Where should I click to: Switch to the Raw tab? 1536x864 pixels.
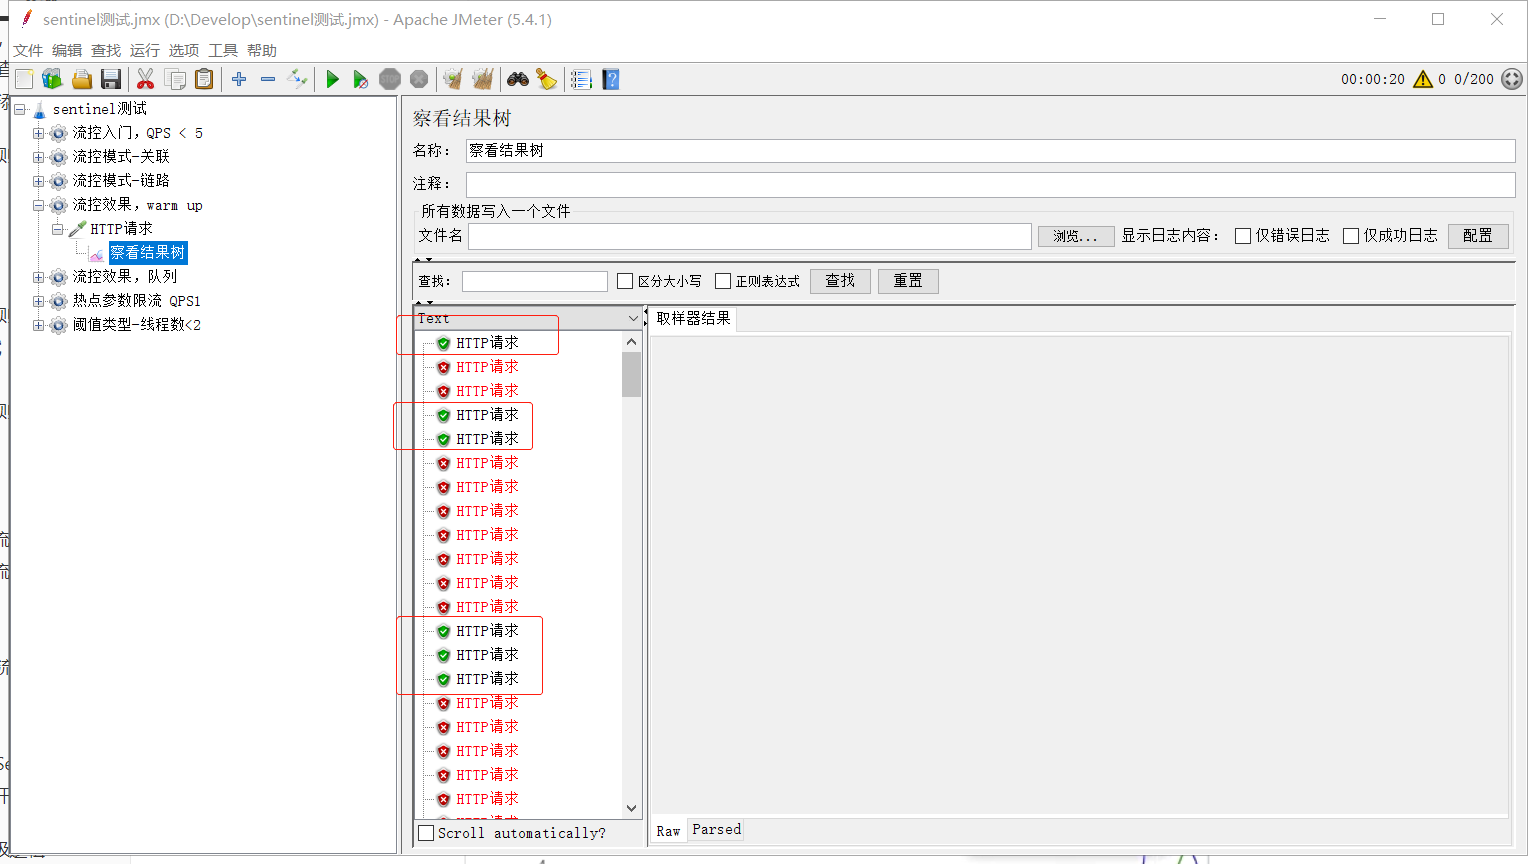point(668,831)
